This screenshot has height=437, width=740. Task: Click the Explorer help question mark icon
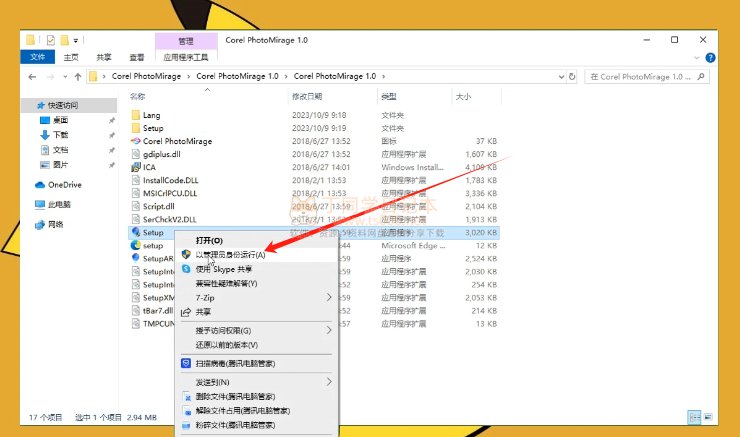click(710, 58)
